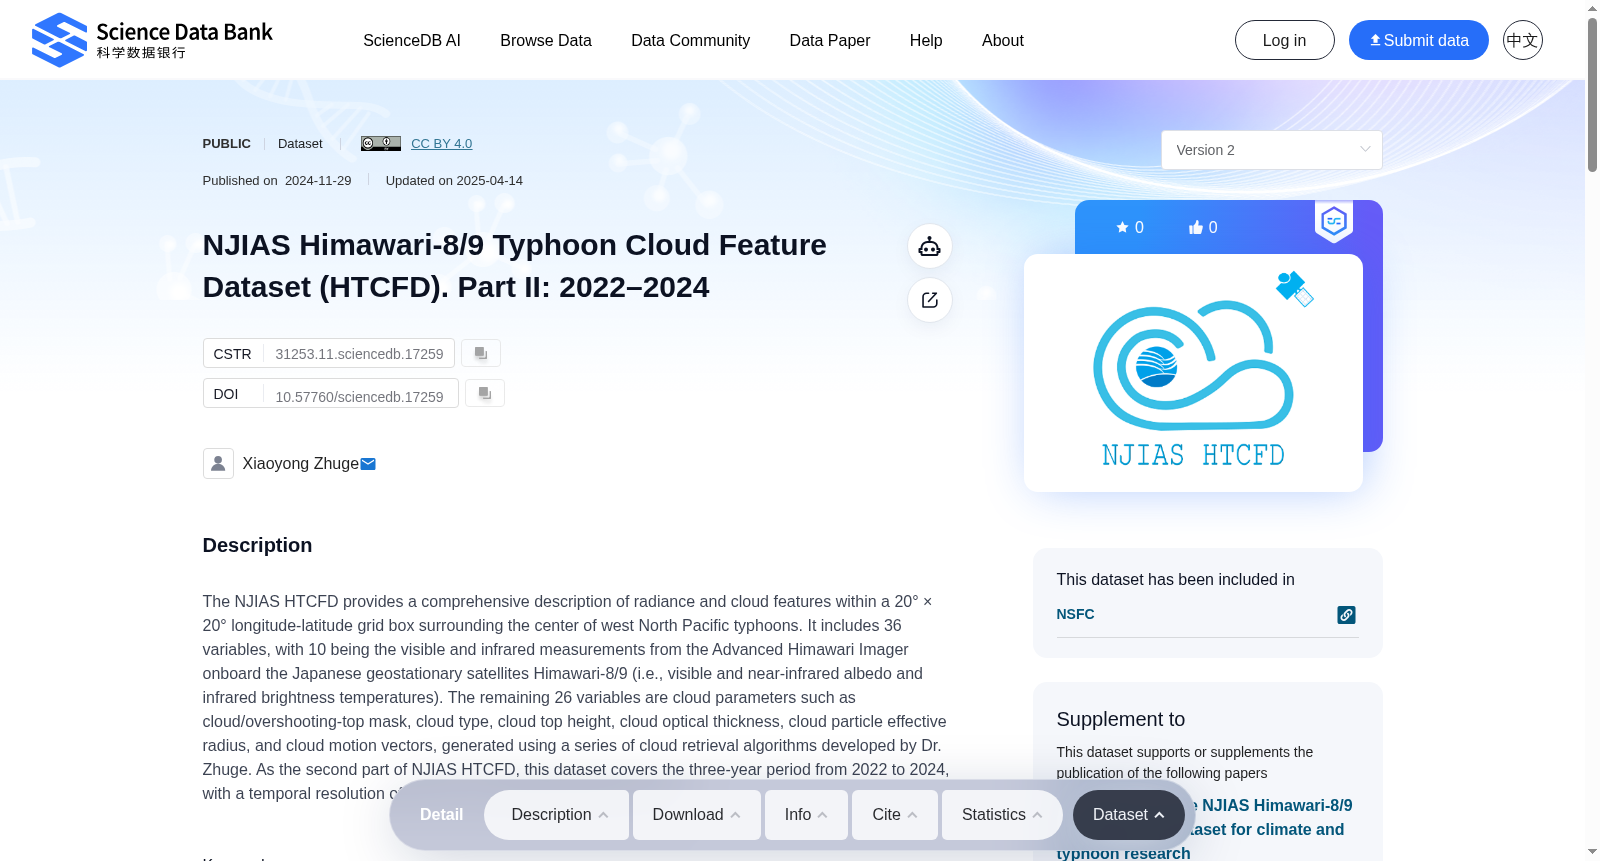Expand the Description section menu
Image resolution: width=1600 pixels, height=861 pixels.
click(557, 815)
